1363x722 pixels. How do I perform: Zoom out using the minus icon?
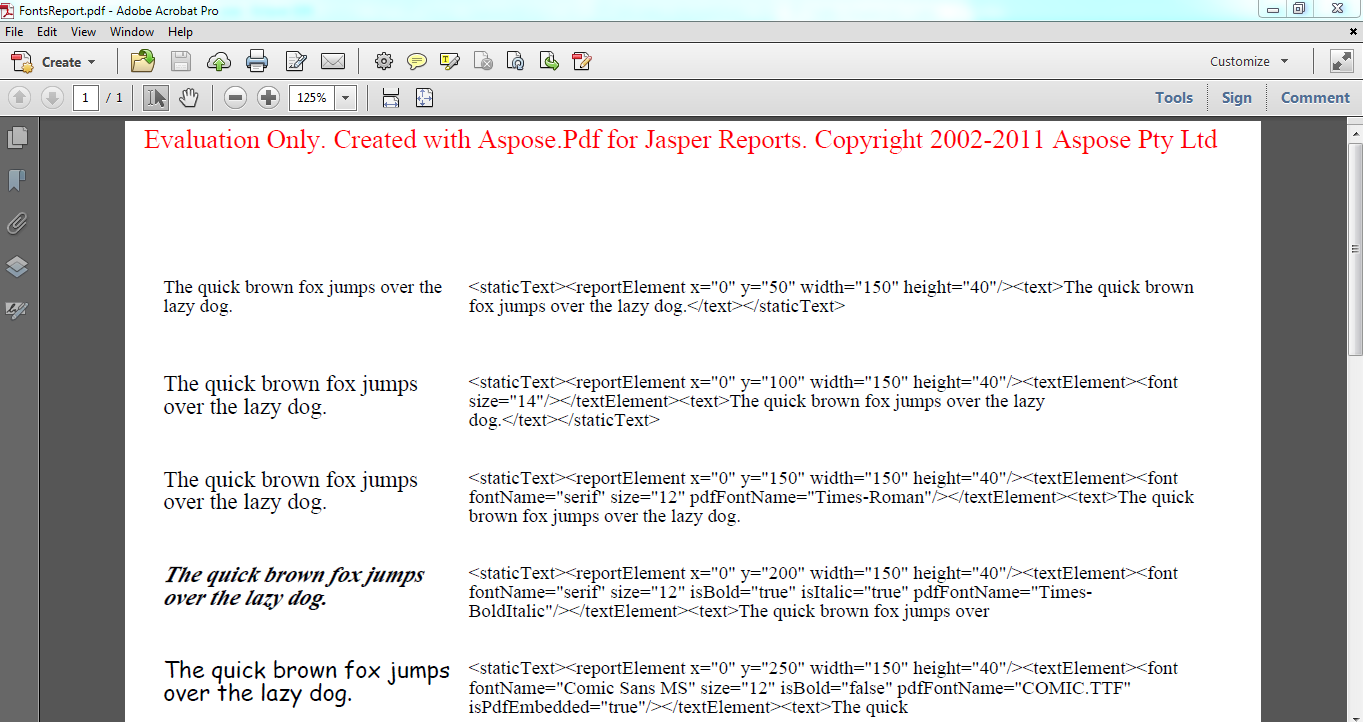click(235, 97)
